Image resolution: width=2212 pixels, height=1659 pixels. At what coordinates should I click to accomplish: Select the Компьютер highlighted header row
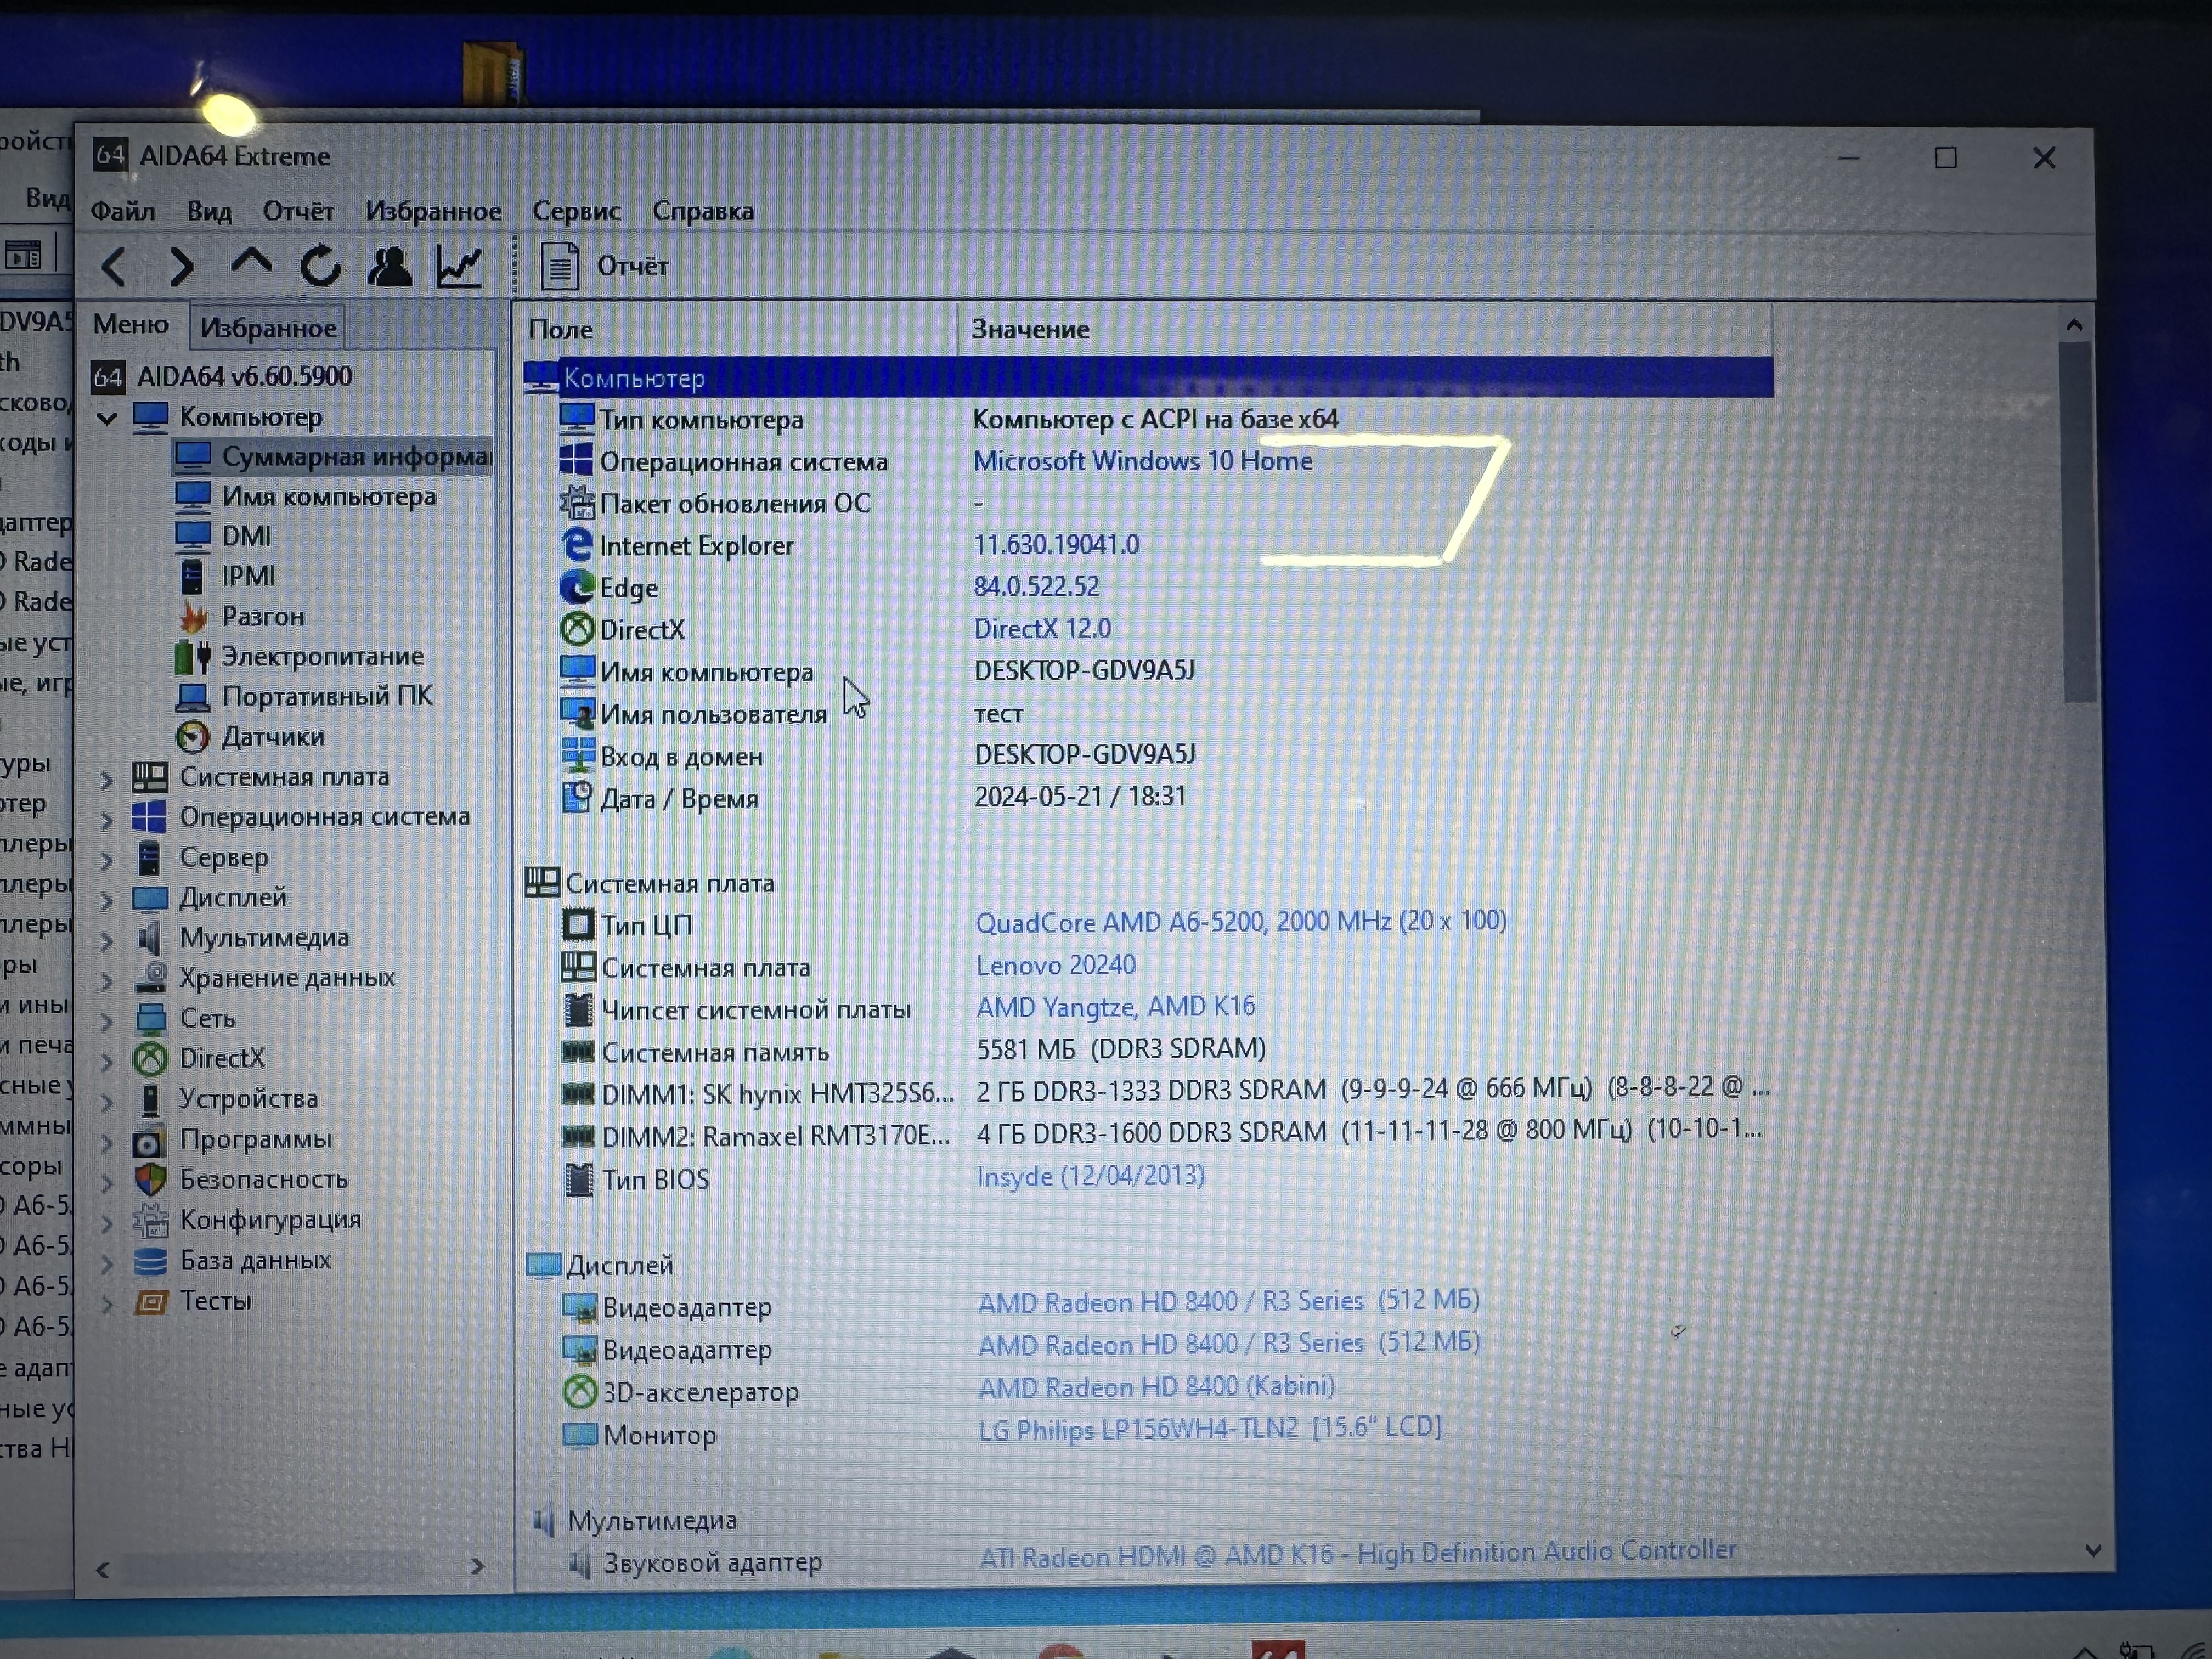click(1148, 378)
